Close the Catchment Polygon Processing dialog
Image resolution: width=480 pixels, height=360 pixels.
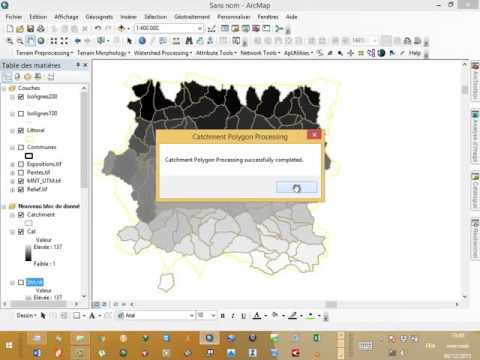tap(314, 135)
